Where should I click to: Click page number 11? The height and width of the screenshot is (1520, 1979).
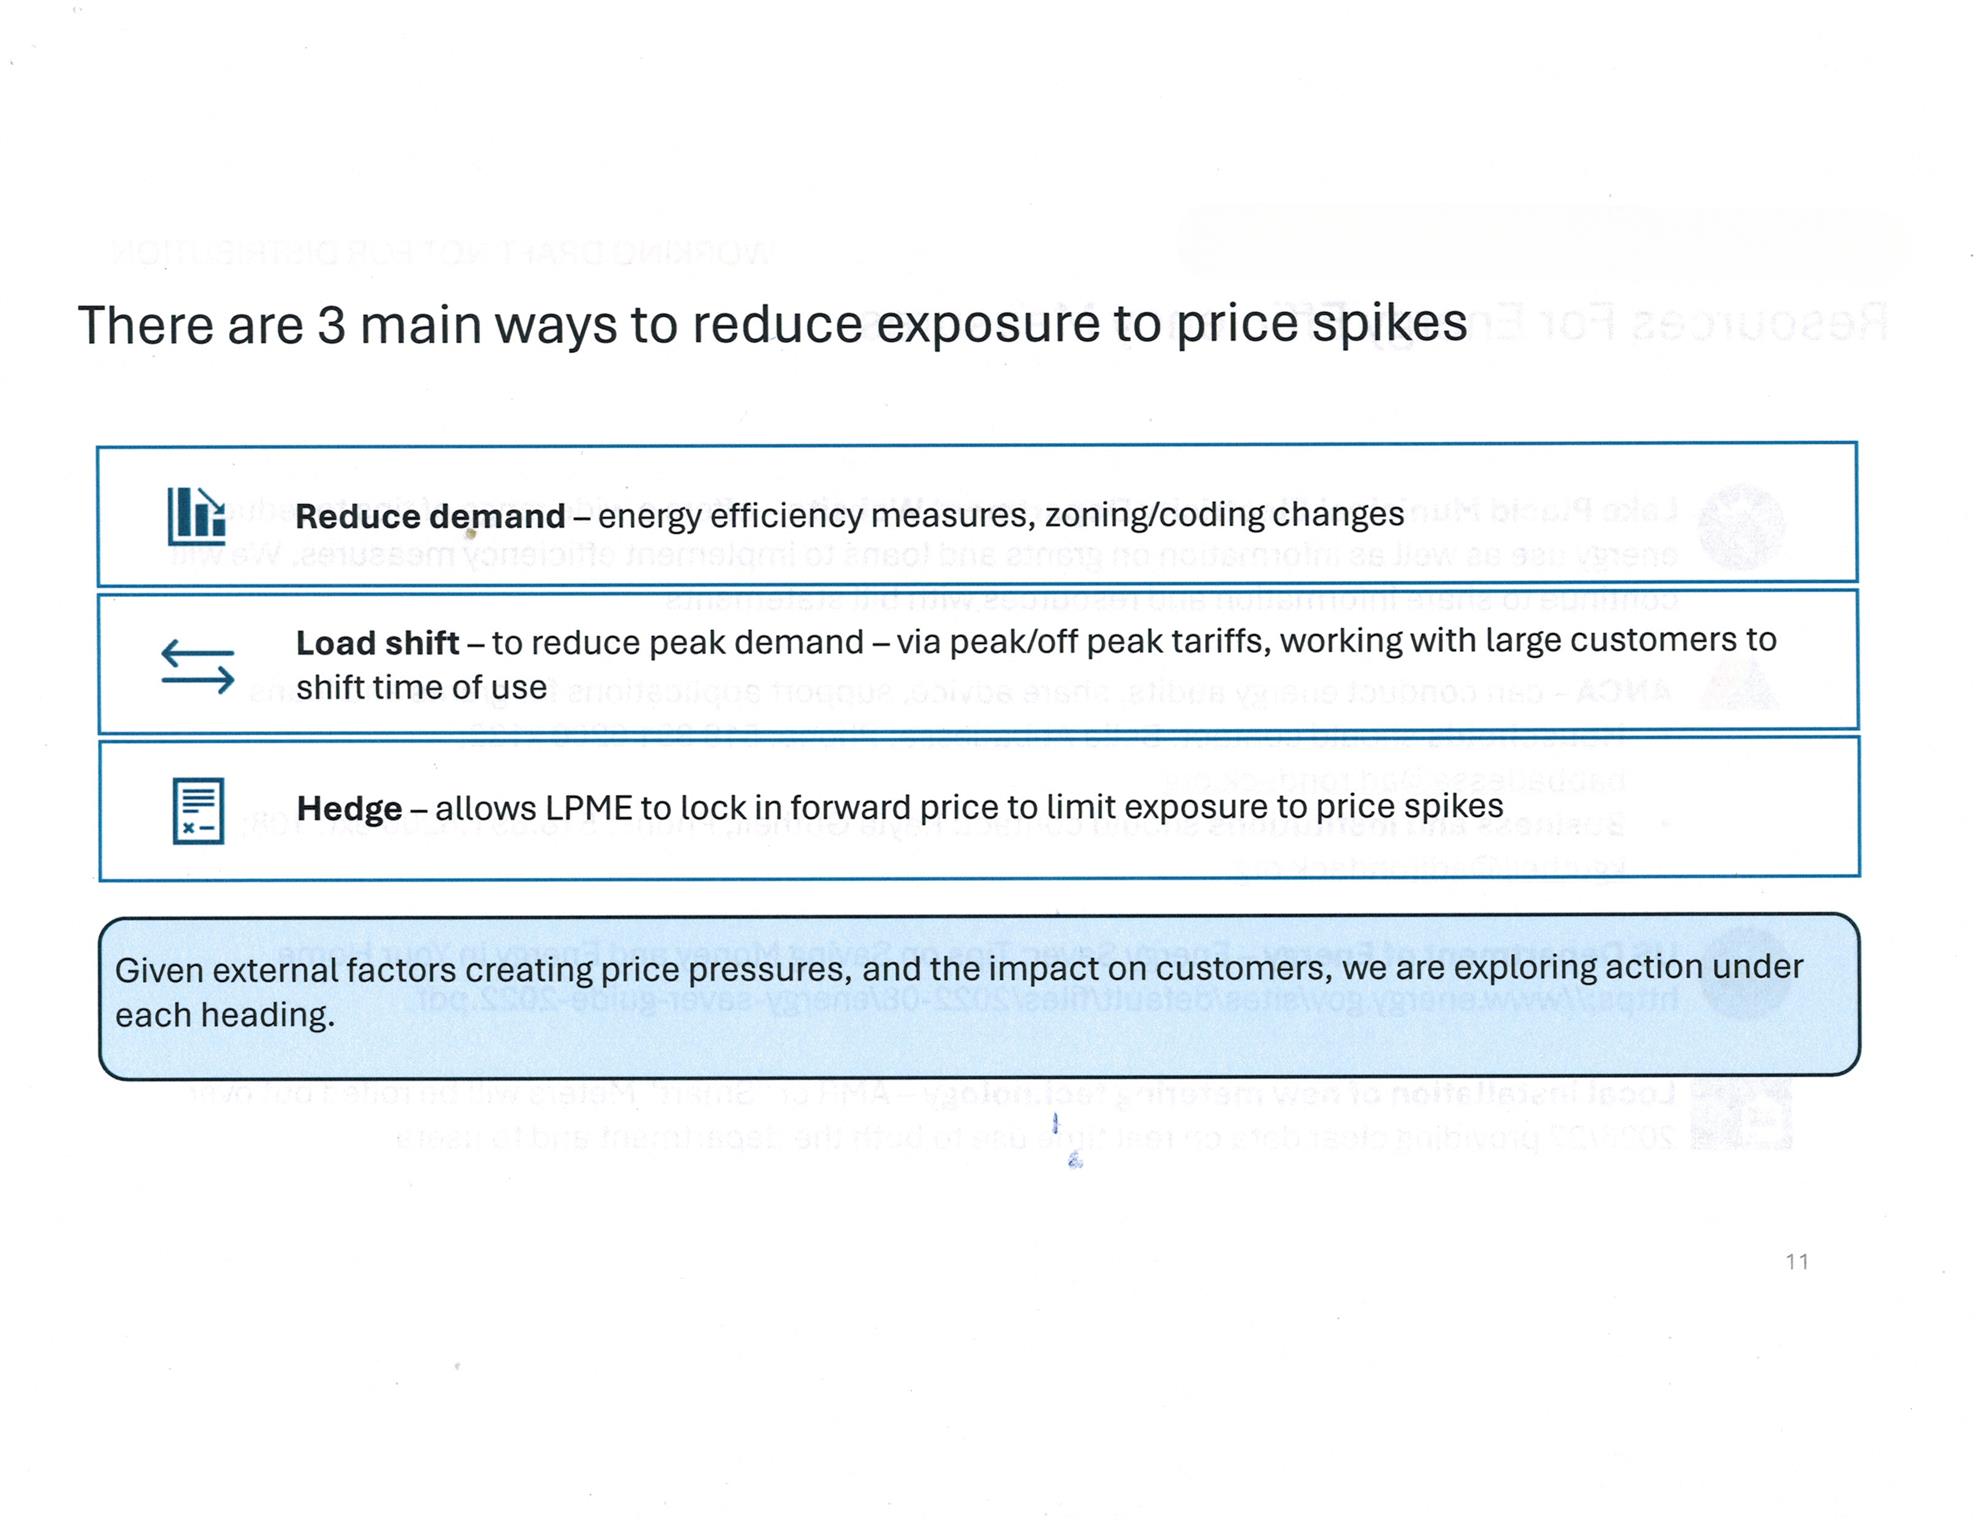click(x=1797, y=1262)
